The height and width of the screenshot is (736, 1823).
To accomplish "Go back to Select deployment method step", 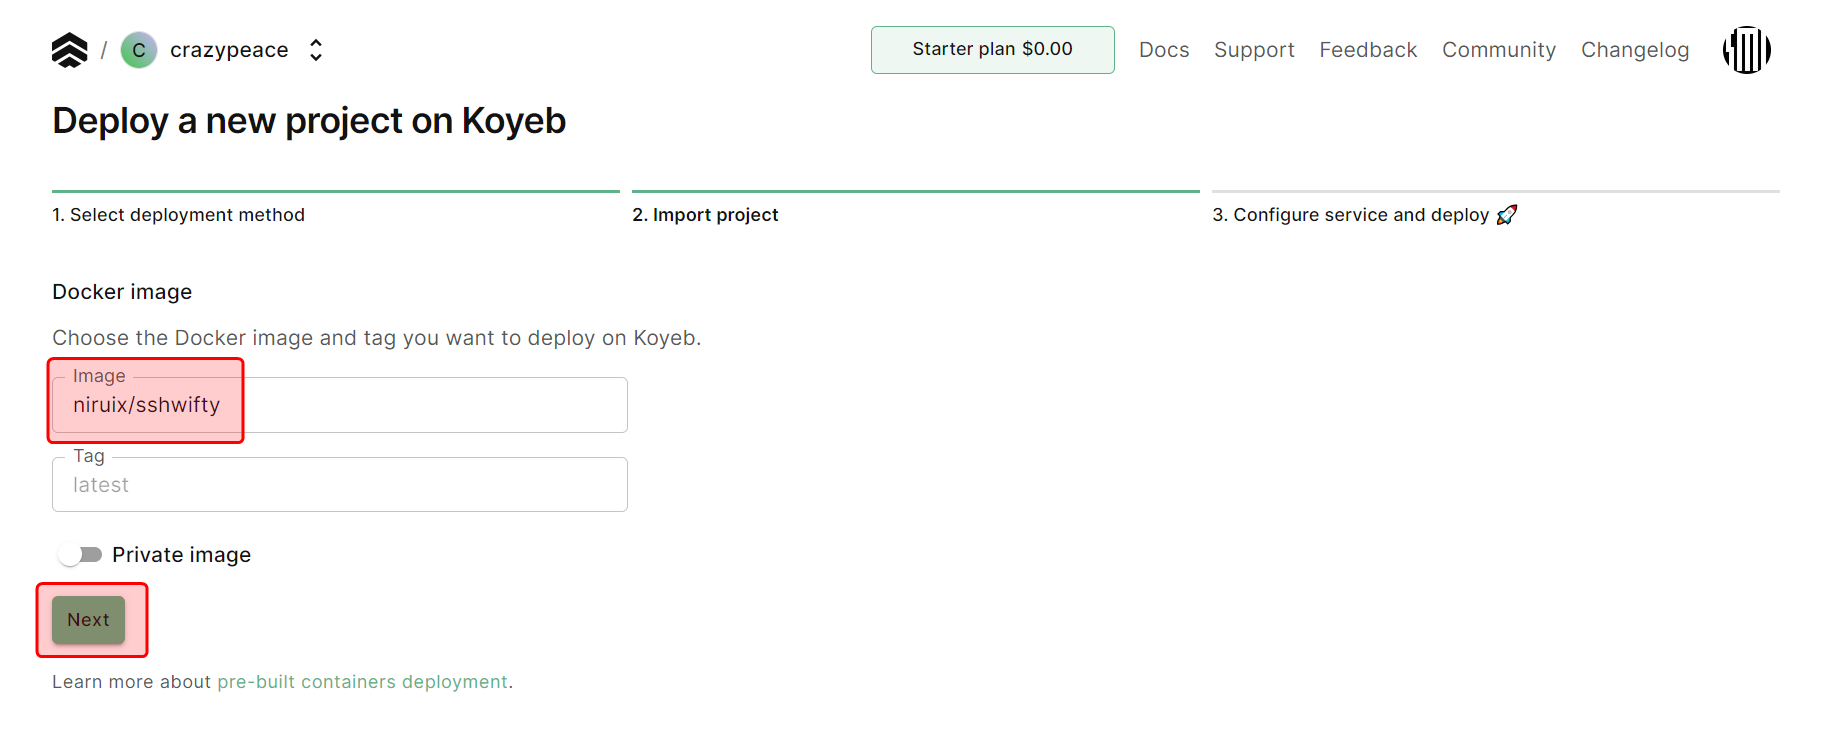I will 179,215.
